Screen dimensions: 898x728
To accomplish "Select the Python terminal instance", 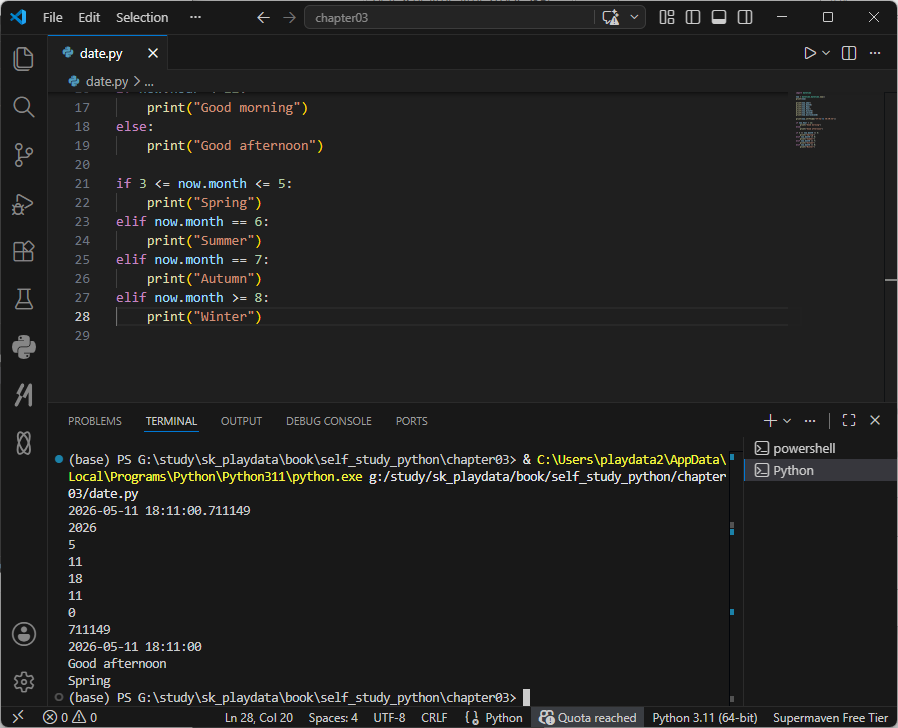I will [820, 470].
